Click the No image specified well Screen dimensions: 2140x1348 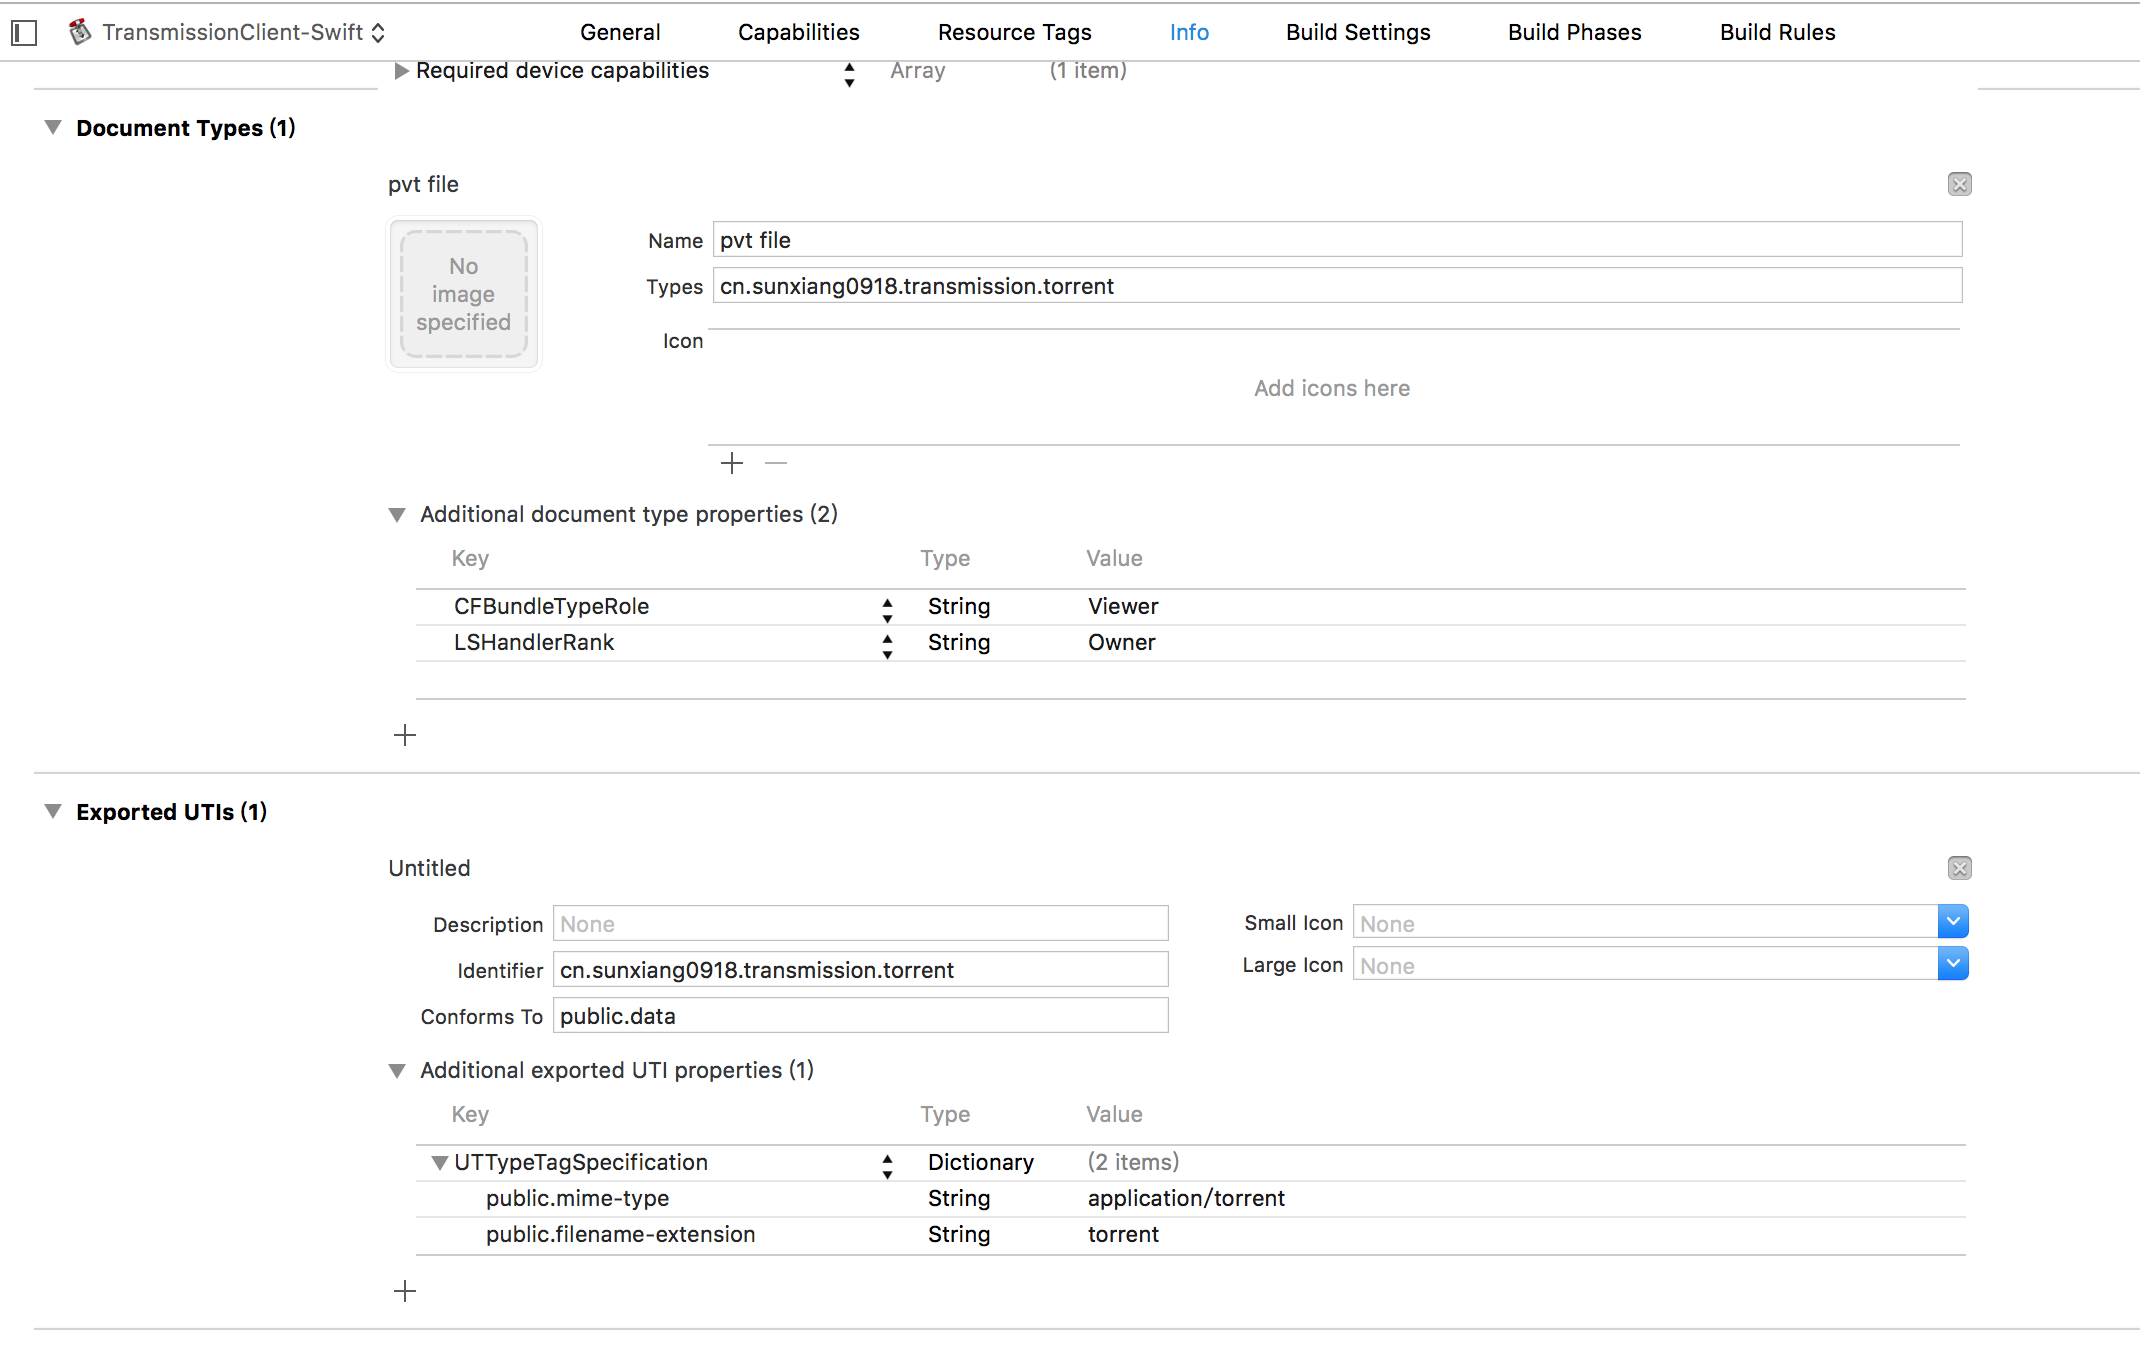(464, 294)
